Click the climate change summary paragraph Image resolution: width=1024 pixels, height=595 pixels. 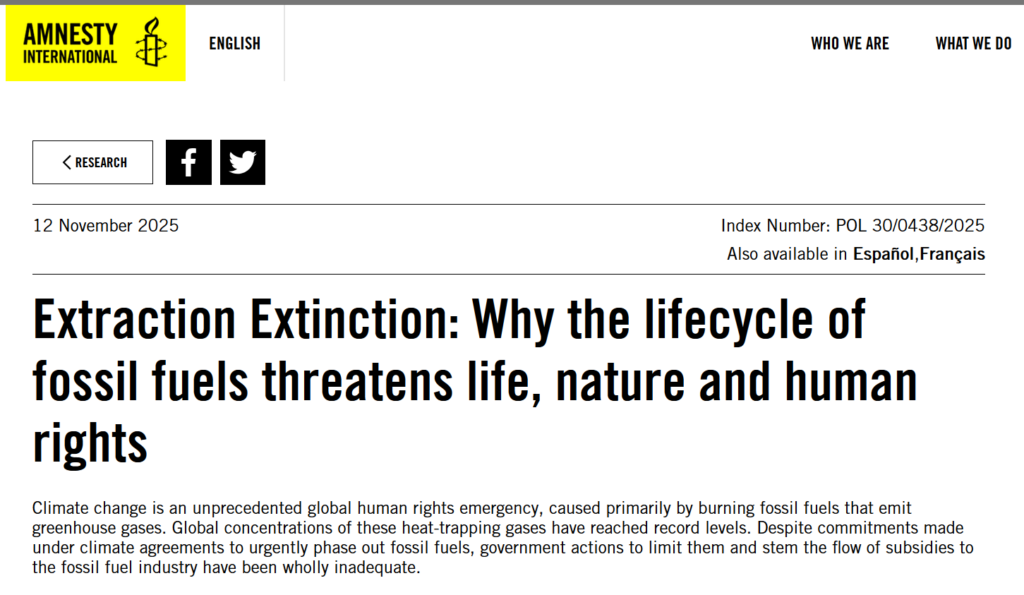tap(500, 538)
